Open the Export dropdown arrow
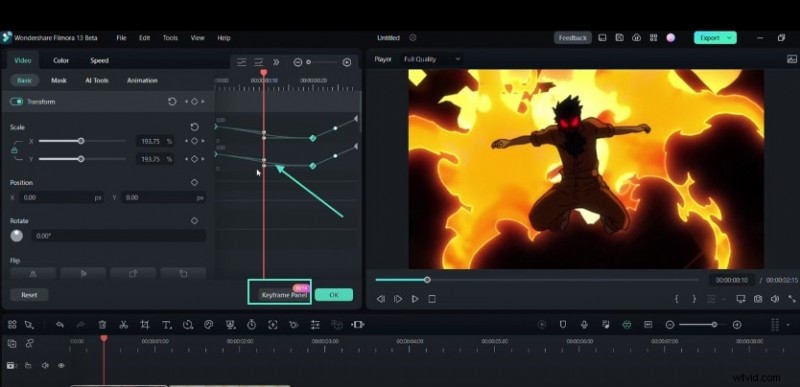The image size is (800, 387). (x=729, y=38)
